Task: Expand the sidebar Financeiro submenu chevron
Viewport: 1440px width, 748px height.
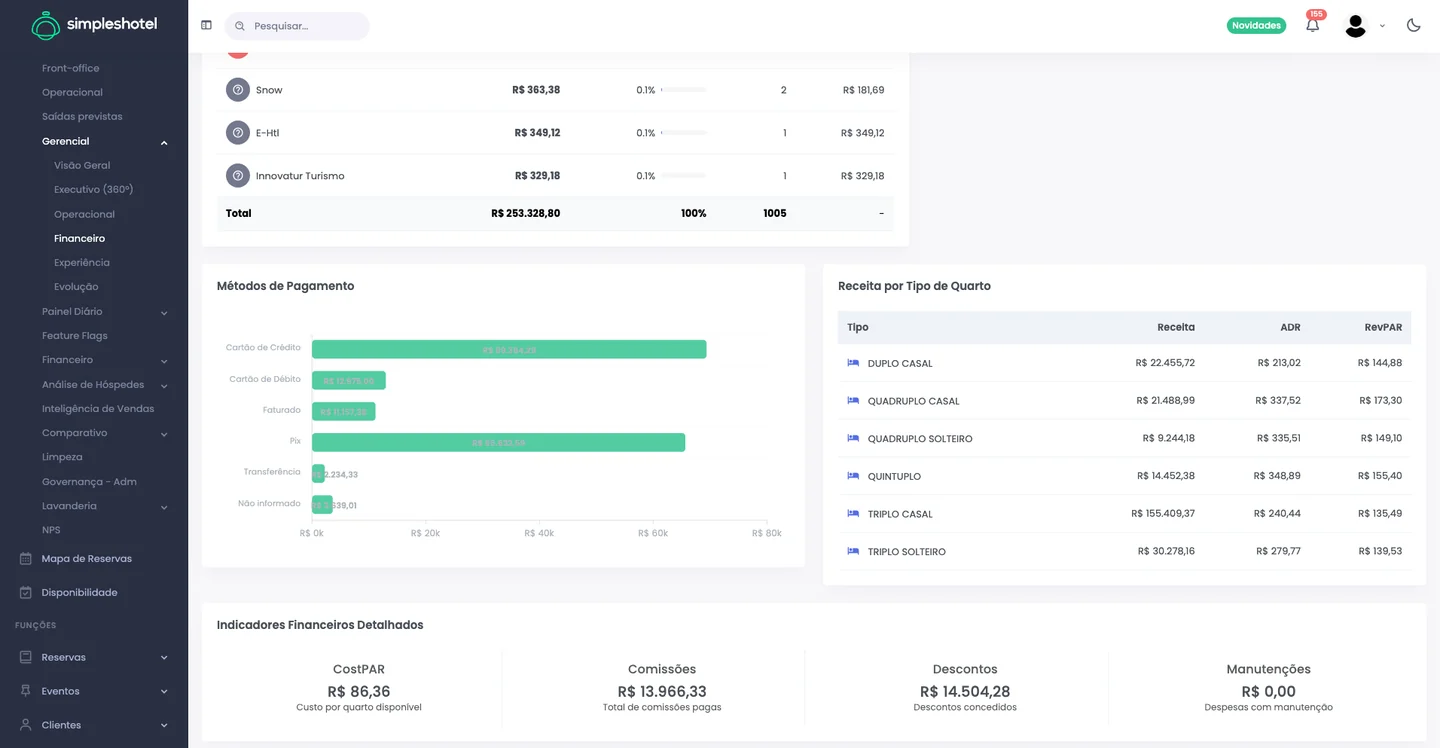Action: point(164,361)
